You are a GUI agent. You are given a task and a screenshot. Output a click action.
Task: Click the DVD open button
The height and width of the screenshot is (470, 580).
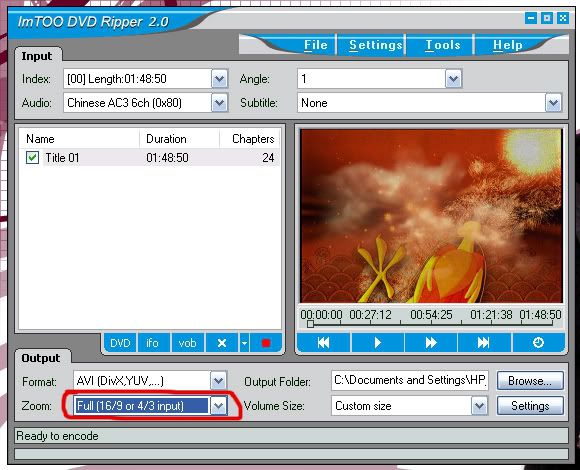[x=120, y=343]
